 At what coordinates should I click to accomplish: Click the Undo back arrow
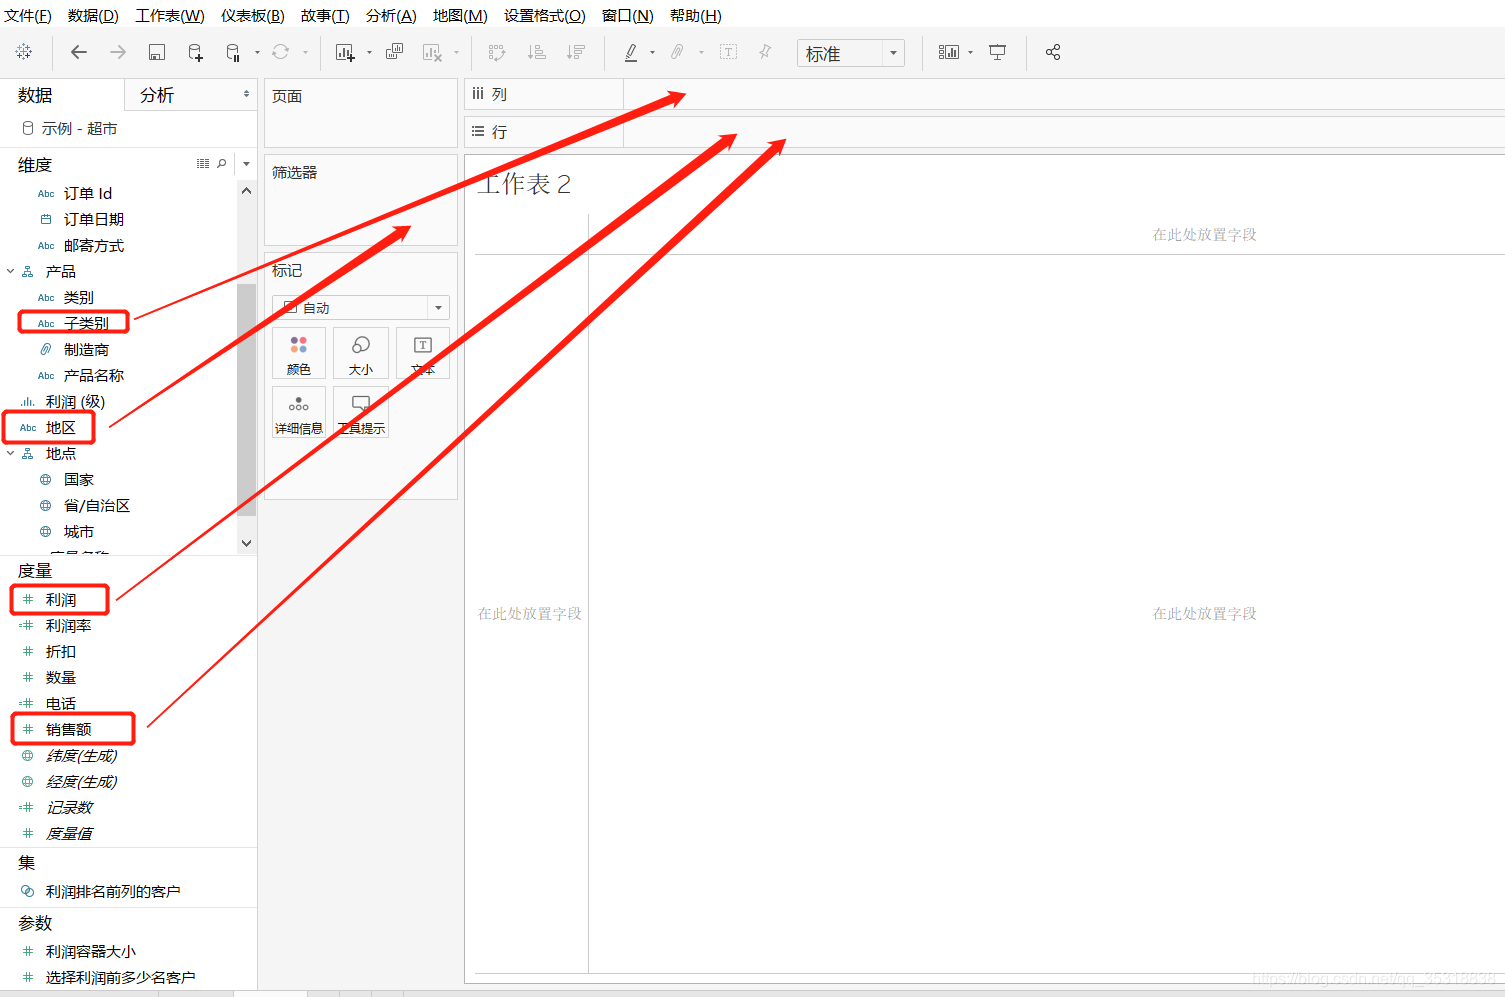click(x=79, y=52)
